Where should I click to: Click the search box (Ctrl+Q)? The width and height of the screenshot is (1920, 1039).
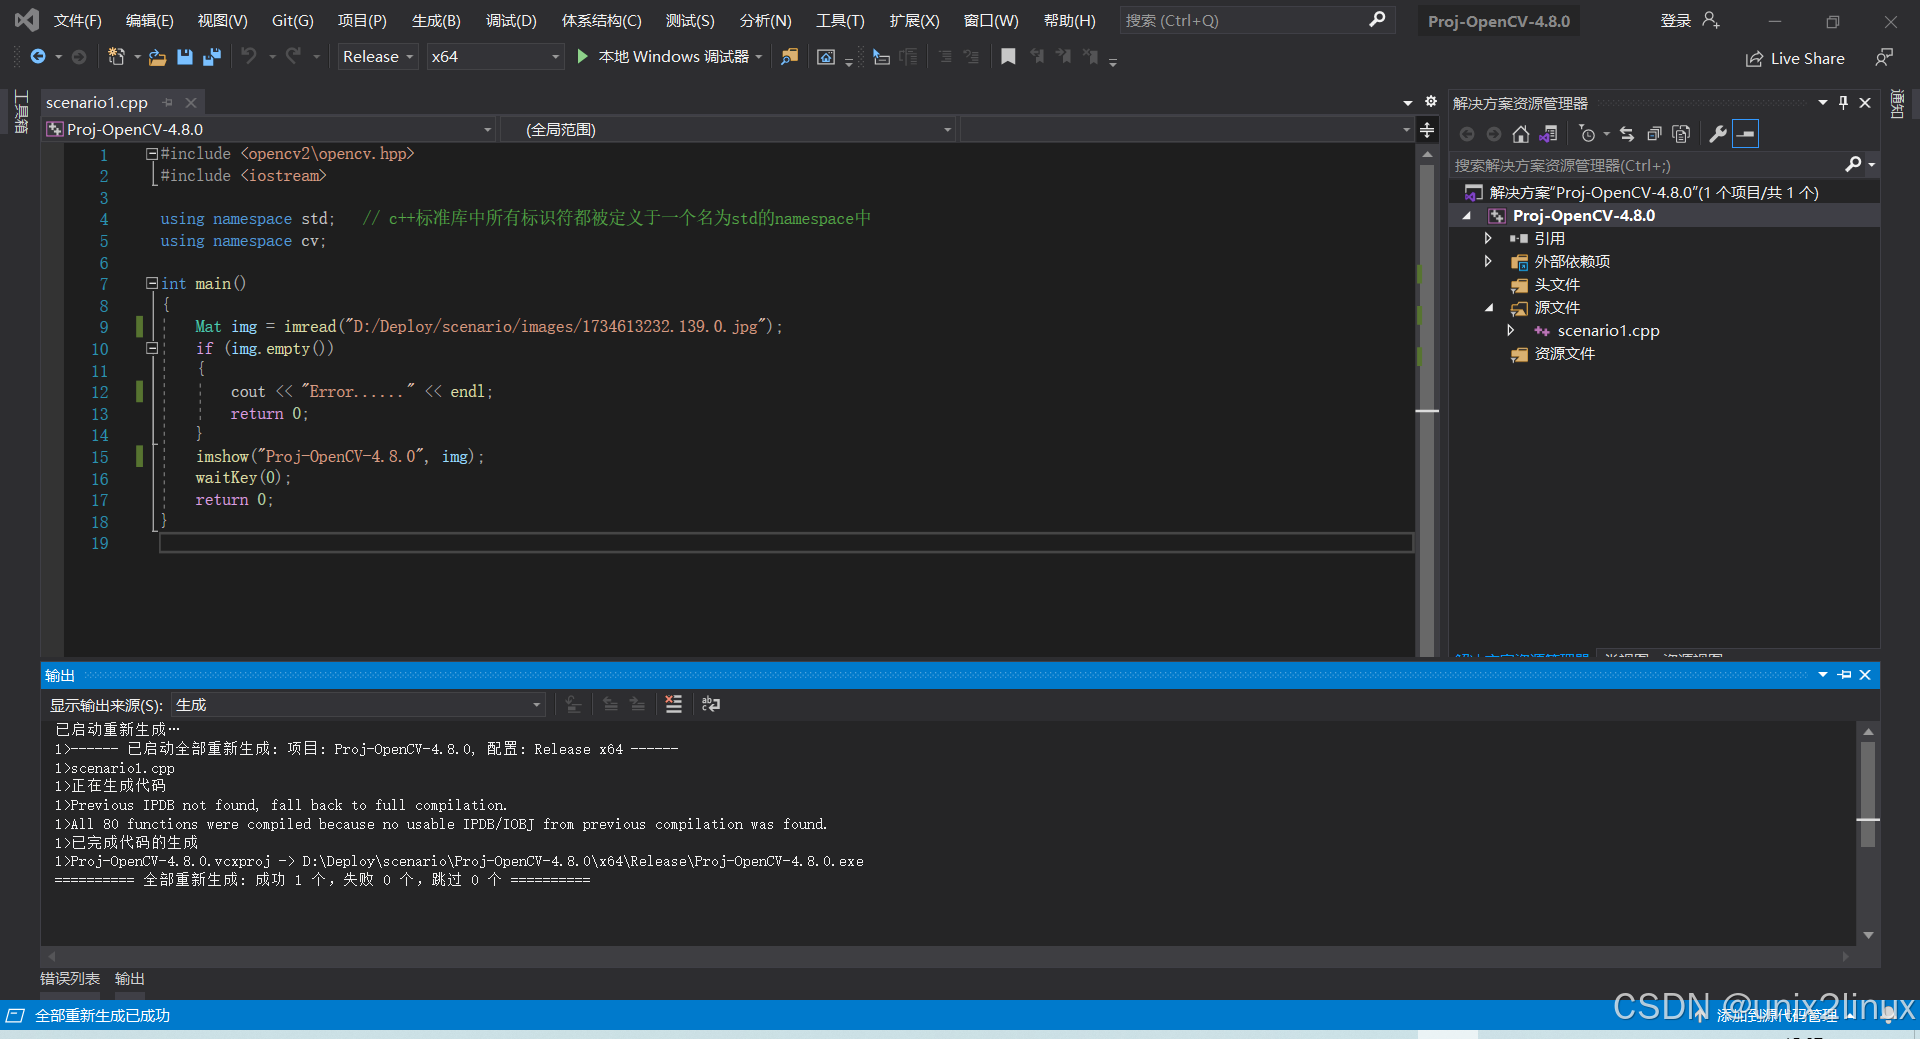point(1256,20)
